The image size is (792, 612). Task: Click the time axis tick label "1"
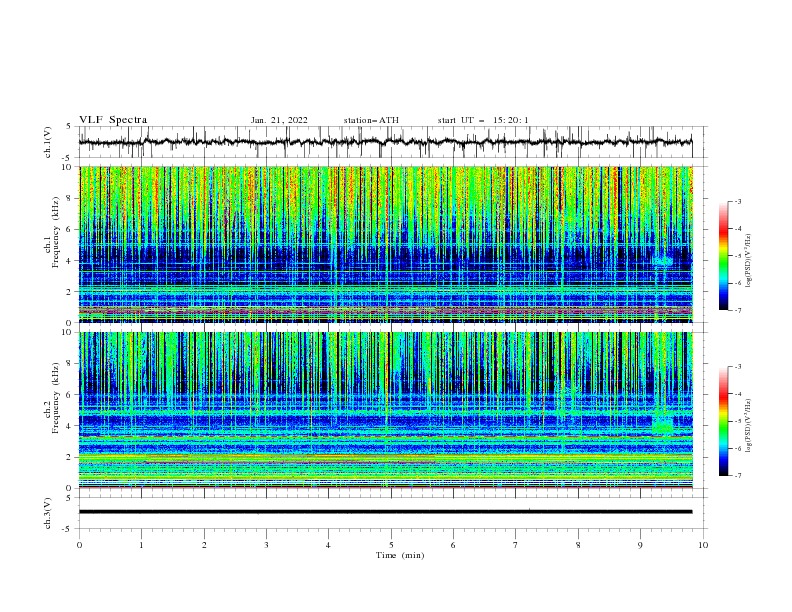coord(141,545)
